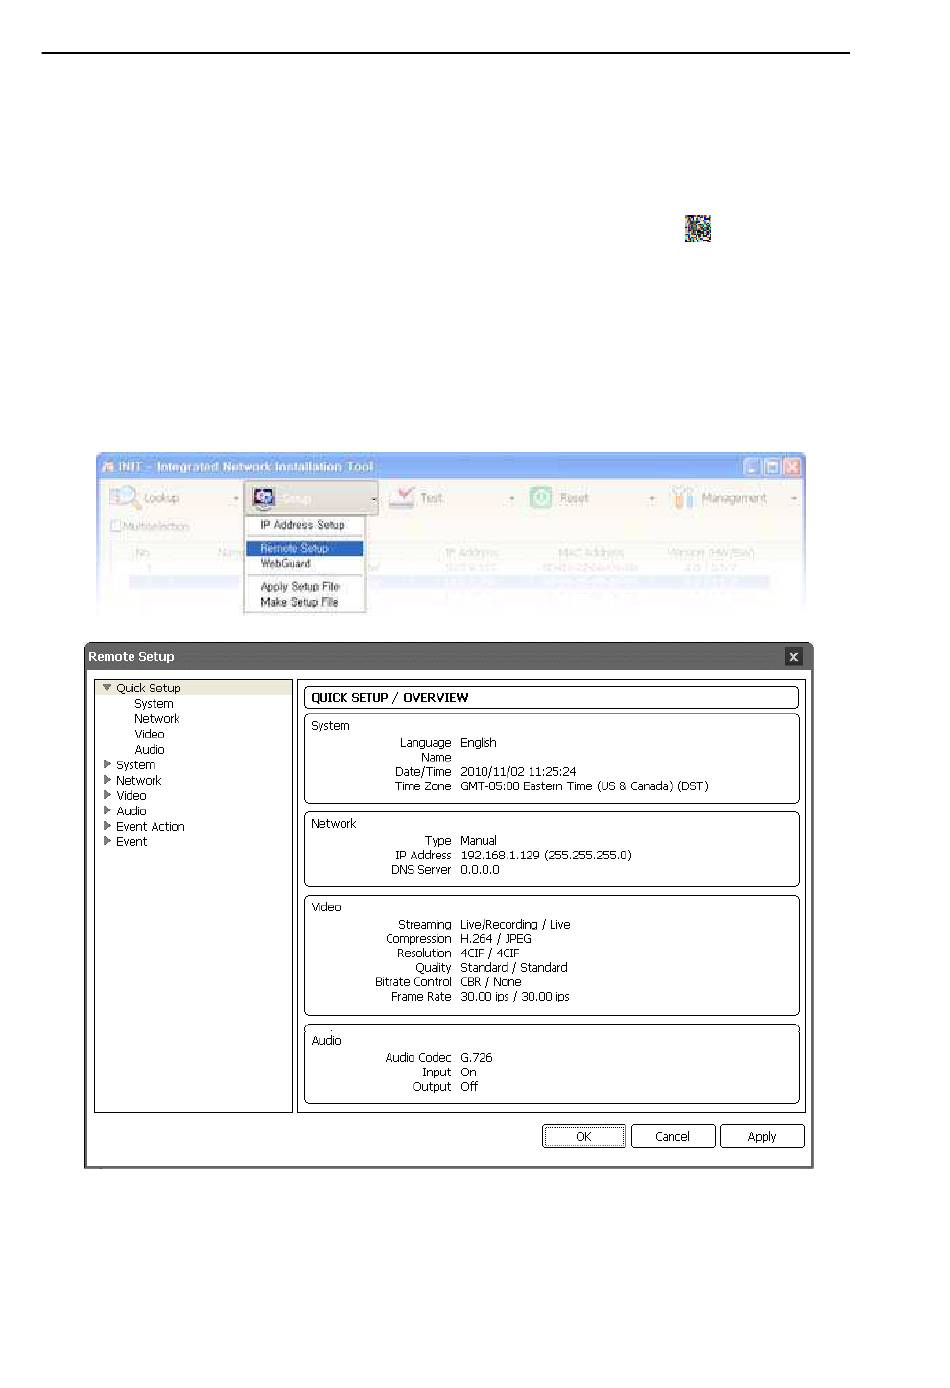Viewport: 950px width, 1388px height.
Task: Click the QUICK SETUP / OVERVIEW heading
Action: point(390,698)
